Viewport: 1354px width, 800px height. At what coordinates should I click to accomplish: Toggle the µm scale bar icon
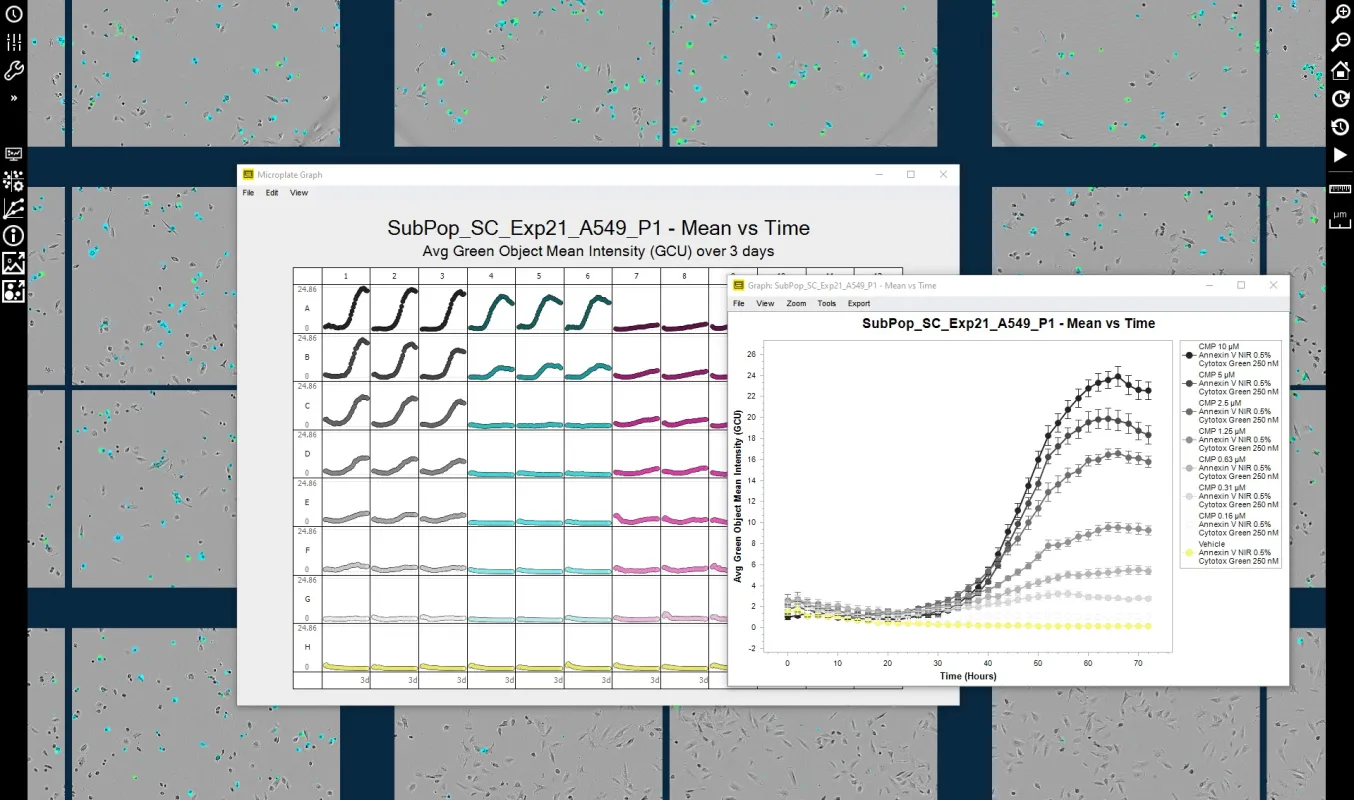point(1340,219)
